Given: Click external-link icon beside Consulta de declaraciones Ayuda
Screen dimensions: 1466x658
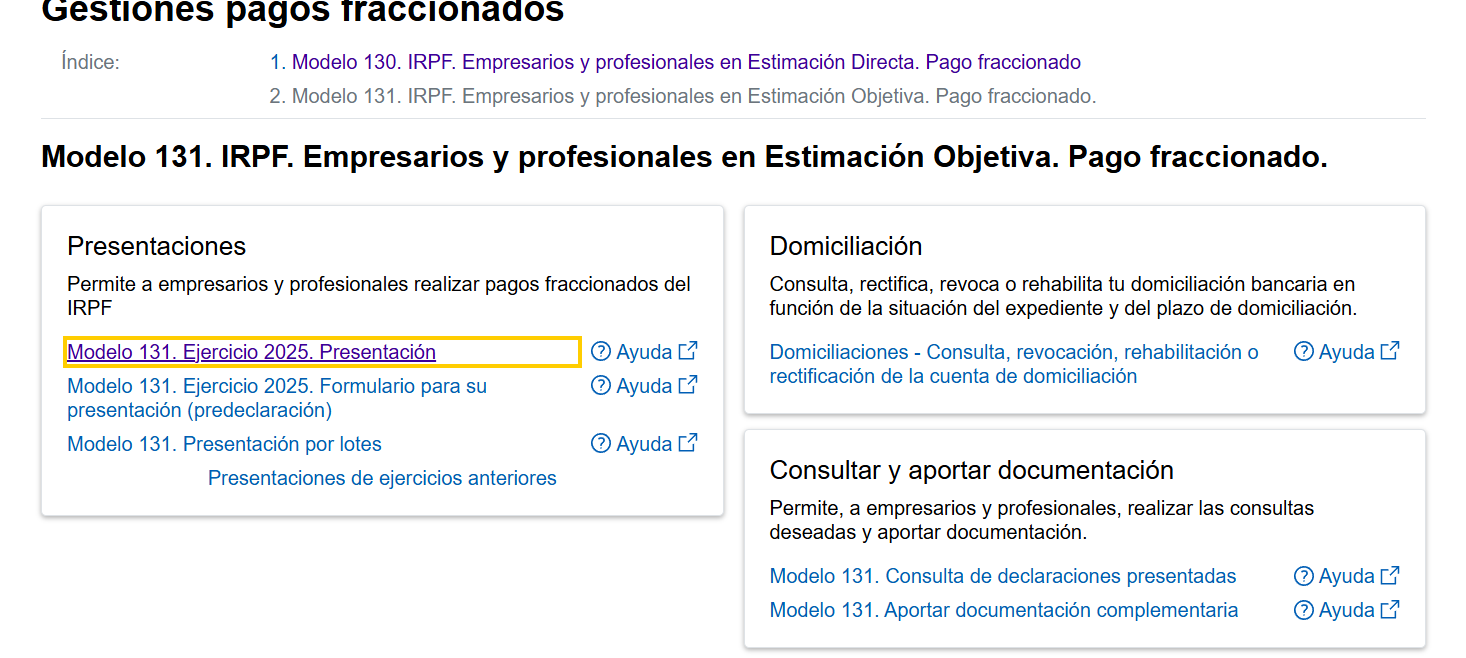Looking at the screenshot, I should pos(1390,575).
